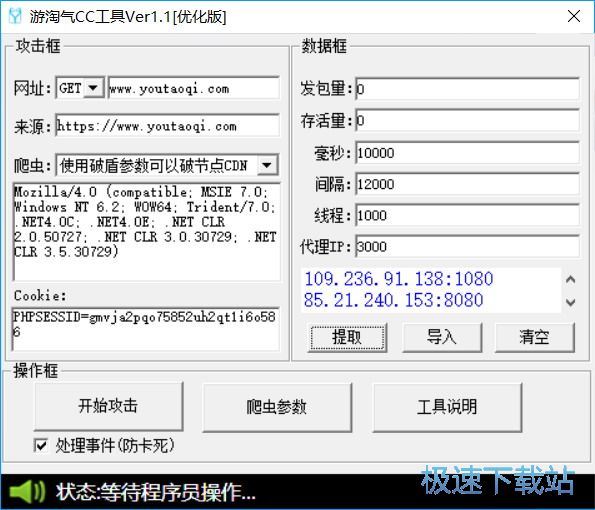This screenshot has height=510, width=595.
Task: Toggle the 处理事件(防卡死) checkbox
Action: [41, 445]
